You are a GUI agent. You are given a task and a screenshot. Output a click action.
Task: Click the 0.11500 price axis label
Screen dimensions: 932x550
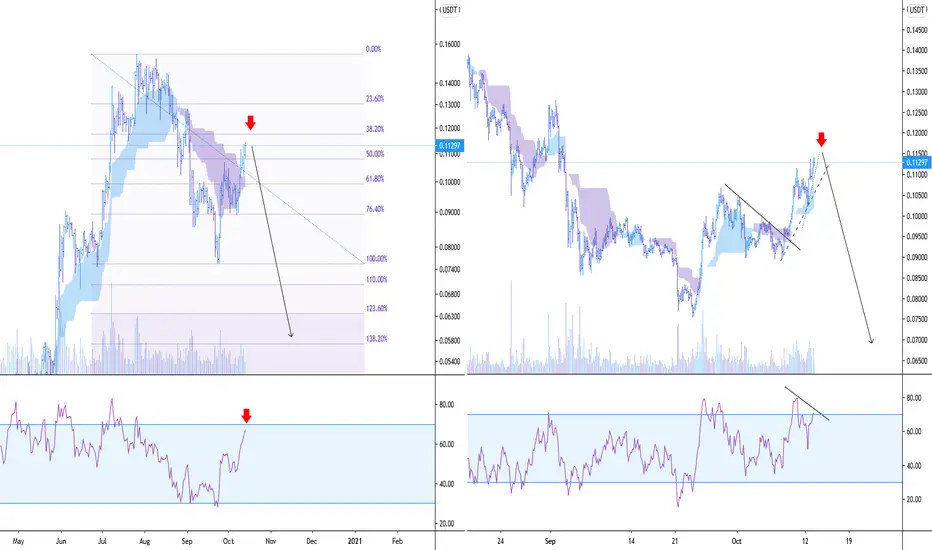[x=917, y=153]
